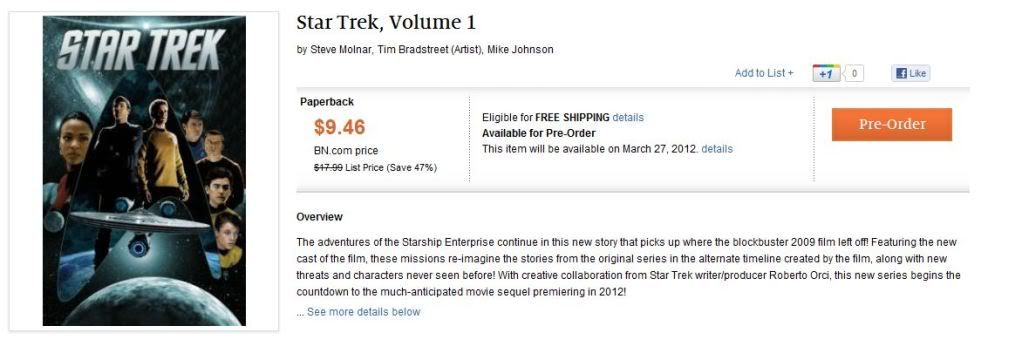
Task: Open author Mike Johnson's page
Action: (x=520, y=50)
